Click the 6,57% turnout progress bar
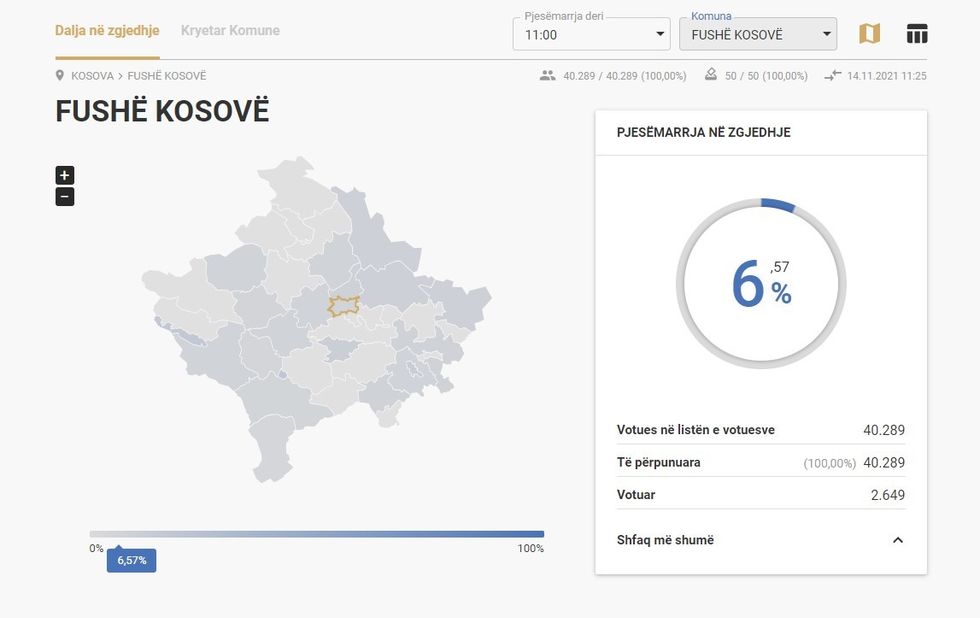The width and height of the screenshot is (980, 618). click(317, 534)
